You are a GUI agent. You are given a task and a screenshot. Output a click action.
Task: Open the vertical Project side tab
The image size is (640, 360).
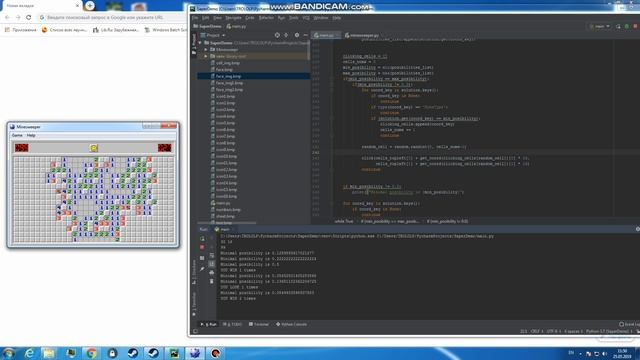194,44
